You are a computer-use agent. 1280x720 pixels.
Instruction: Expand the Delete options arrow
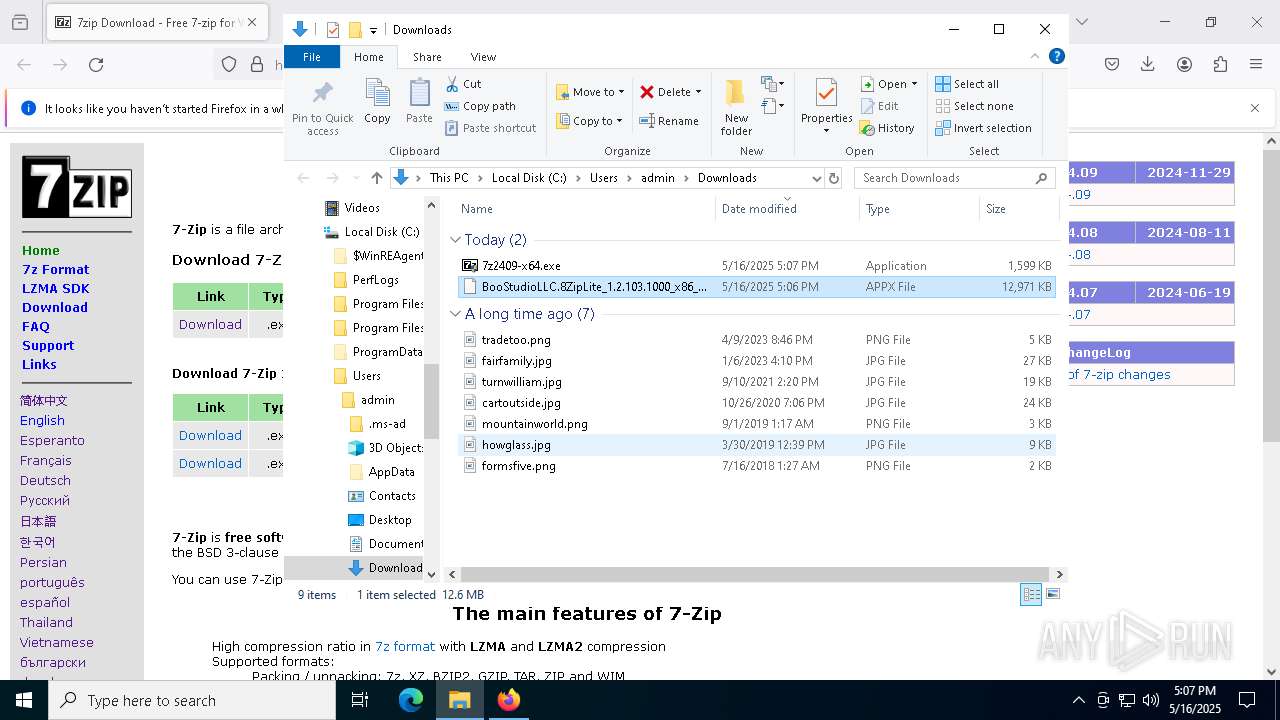[698, 92]
